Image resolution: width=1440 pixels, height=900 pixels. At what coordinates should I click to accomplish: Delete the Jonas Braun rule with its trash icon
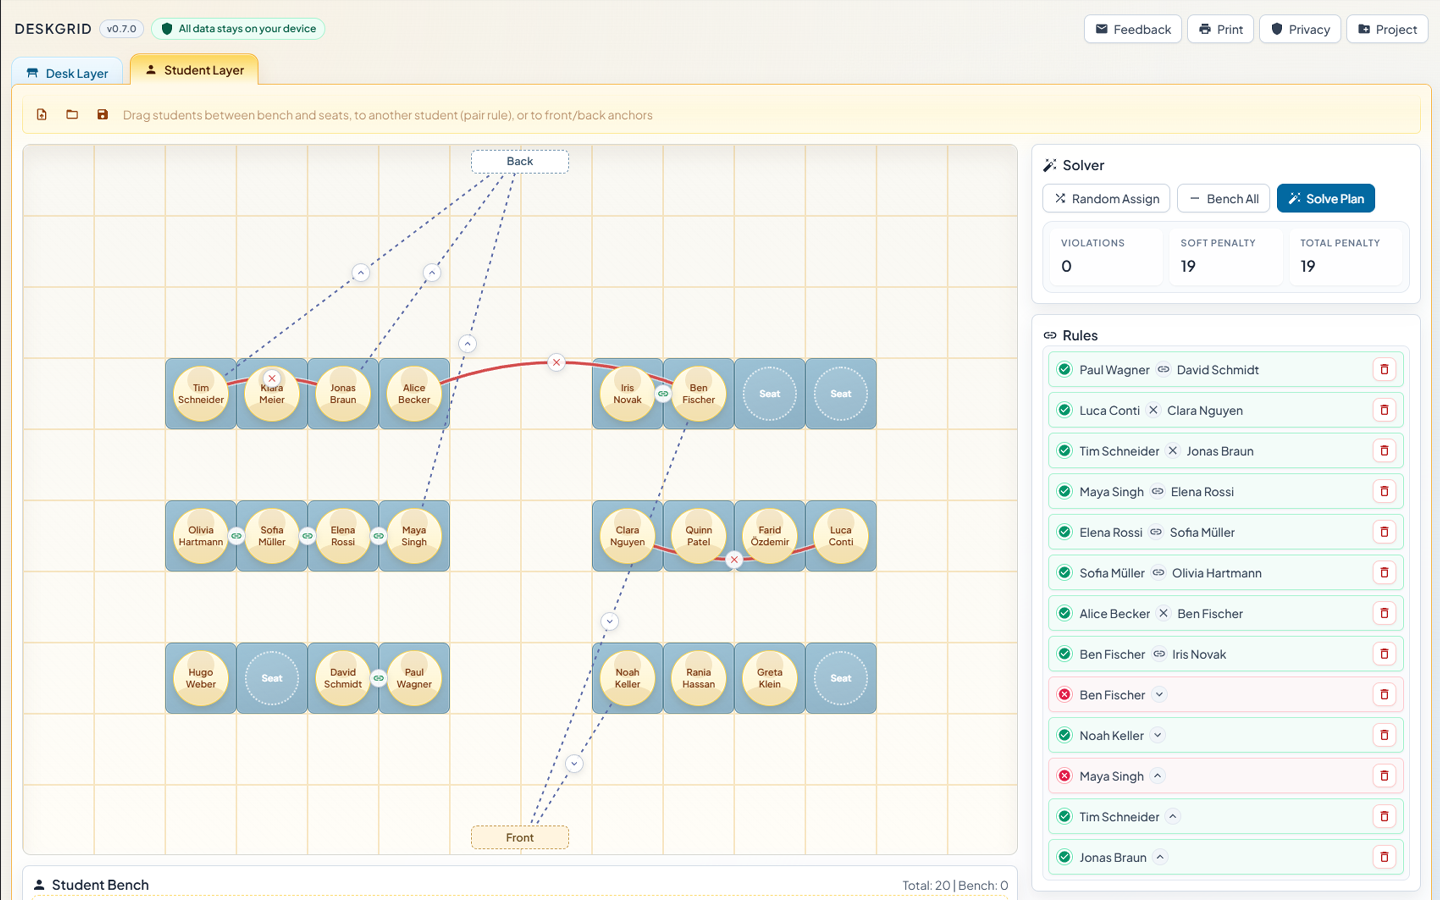1384,857
